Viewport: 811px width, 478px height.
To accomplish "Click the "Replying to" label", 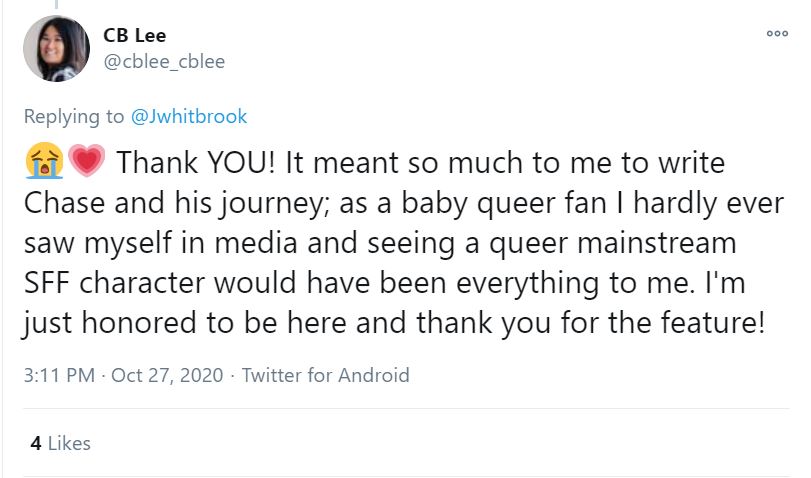I will click(74, 117).
